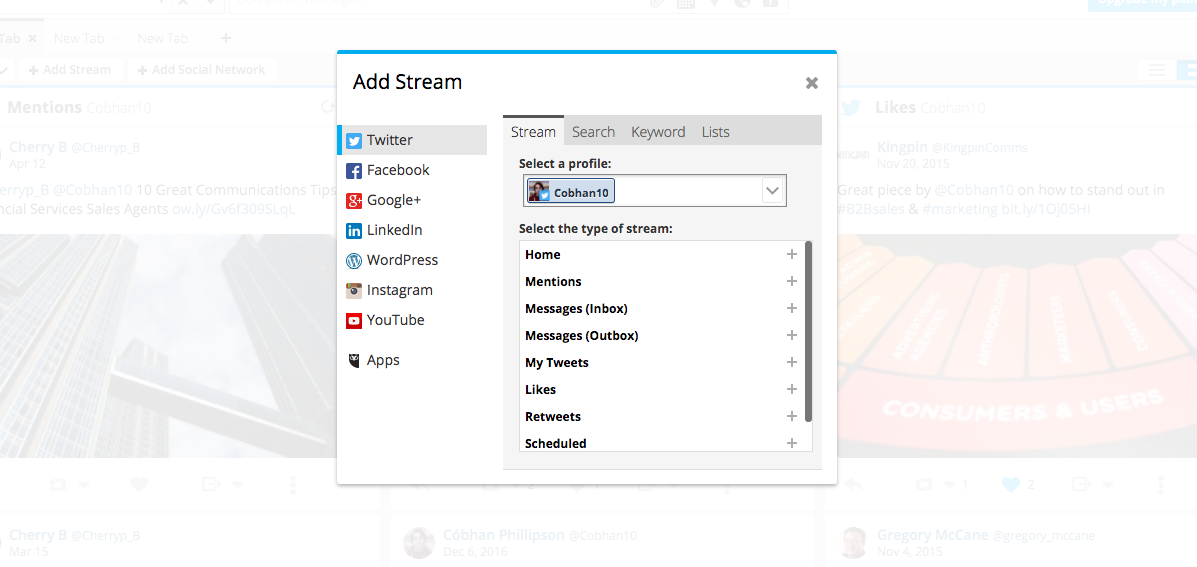
Task: Add the Mentions stream with its plus
Action: pyautogui.click(x=792, y=282)
